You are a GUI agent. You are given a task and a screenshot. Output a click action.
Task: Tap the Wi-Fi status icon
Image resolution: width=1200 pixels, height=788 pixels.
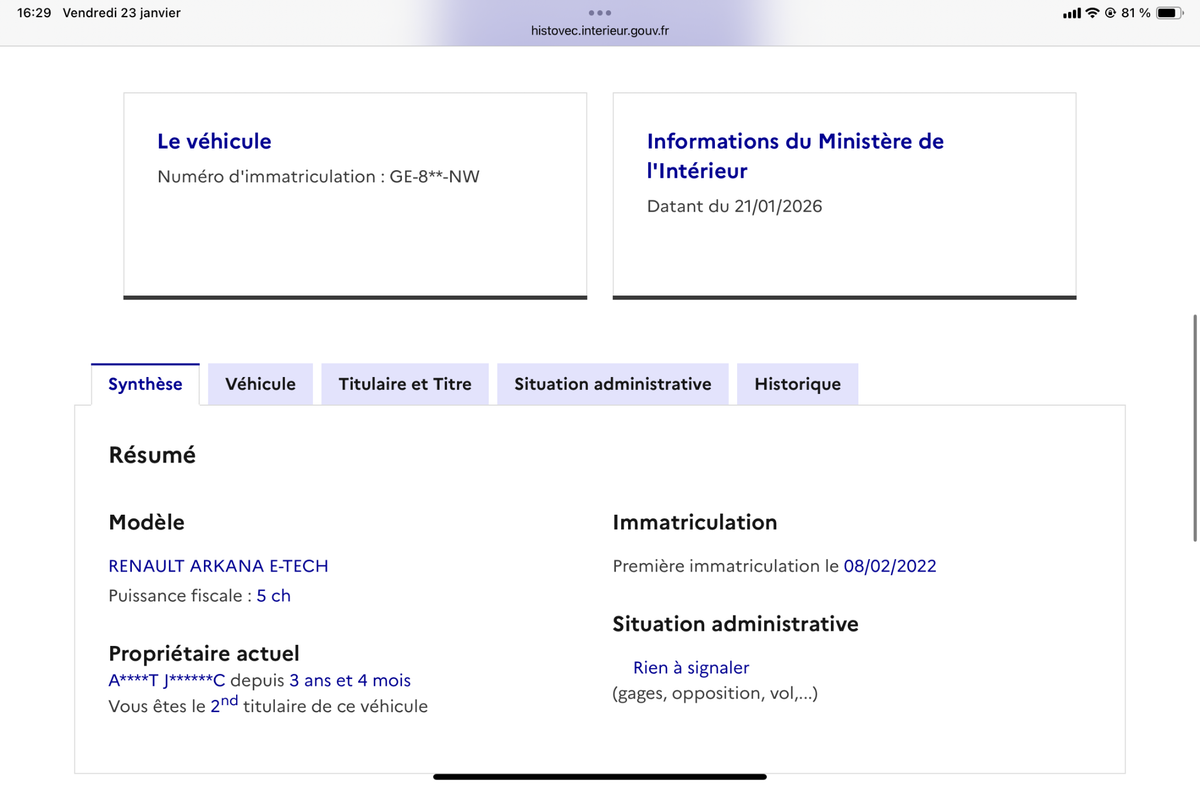pyautogui.click(x=1092, y=13)
